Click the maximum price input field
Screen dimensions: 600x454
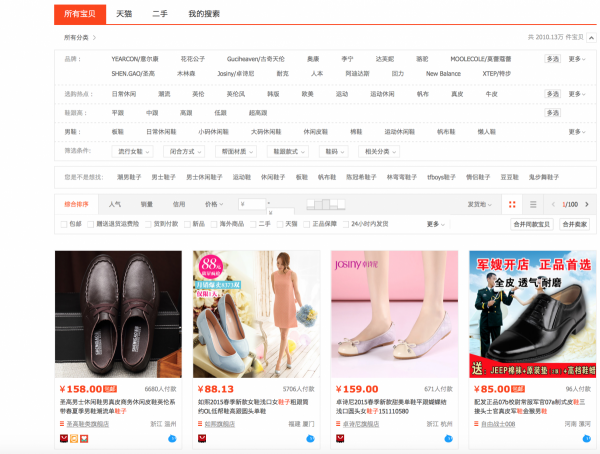coord(280,211)
